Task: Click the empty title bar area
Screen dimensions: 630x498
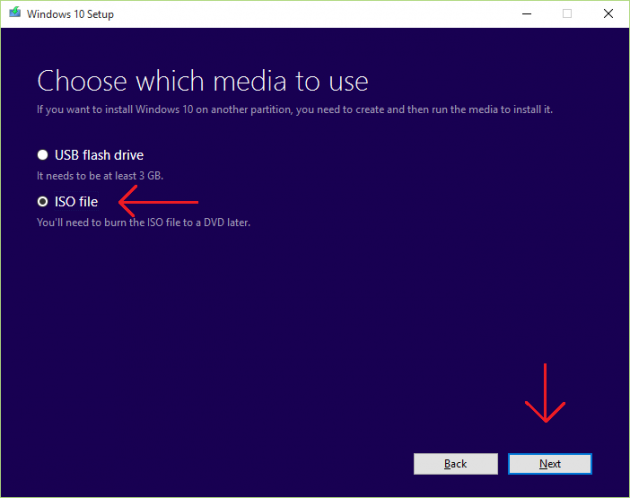Action: [x=300, y=13]
